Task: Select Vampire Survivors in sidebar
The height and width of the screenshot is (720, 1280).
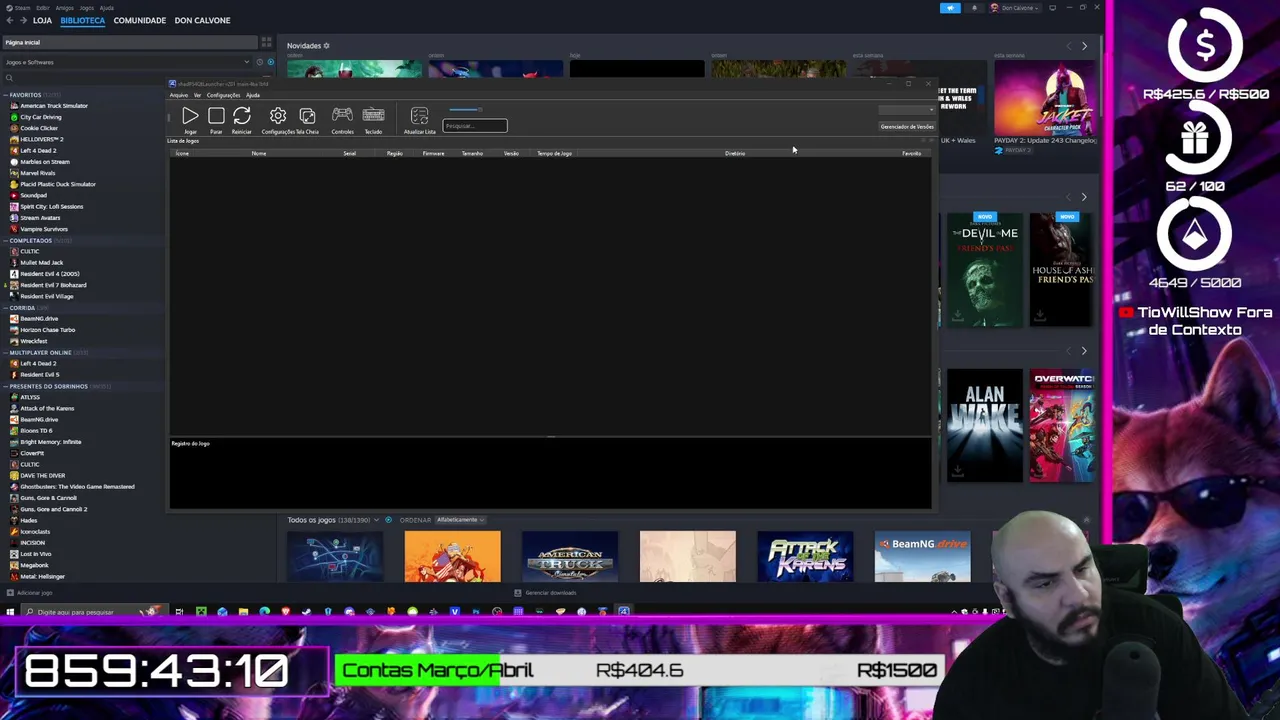Action: (44, 229)
